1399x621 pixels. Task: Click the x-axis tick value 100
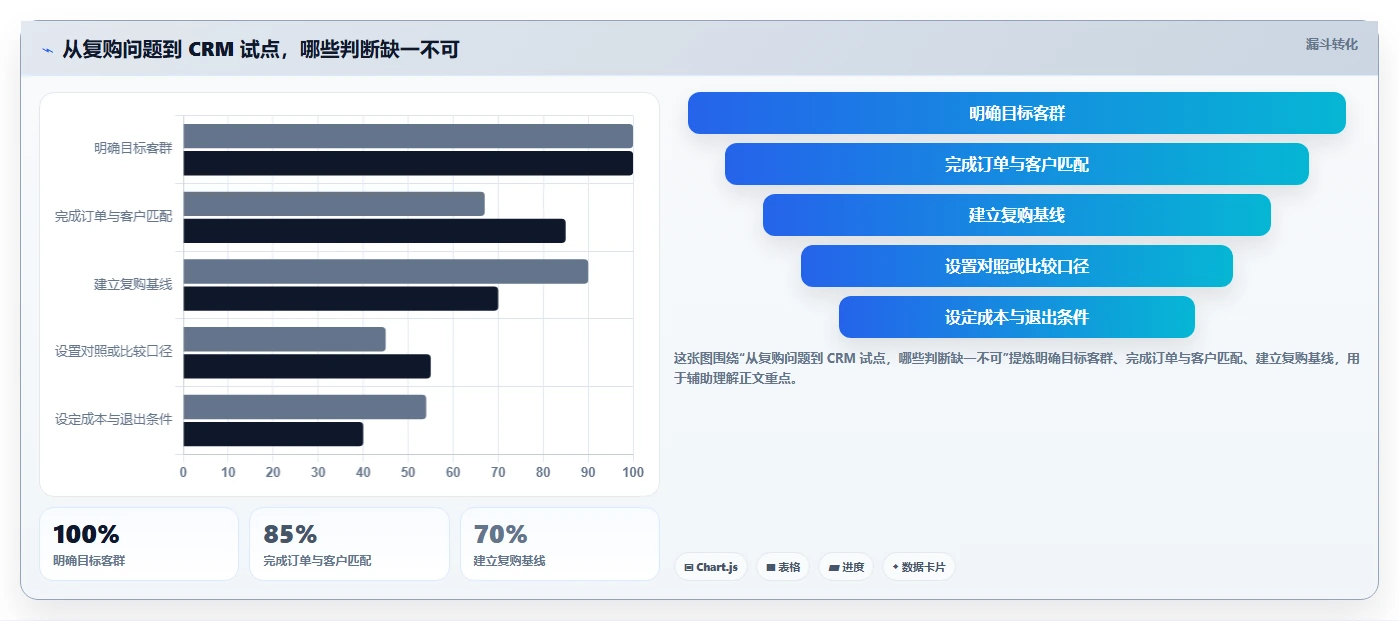pos(633,473)
